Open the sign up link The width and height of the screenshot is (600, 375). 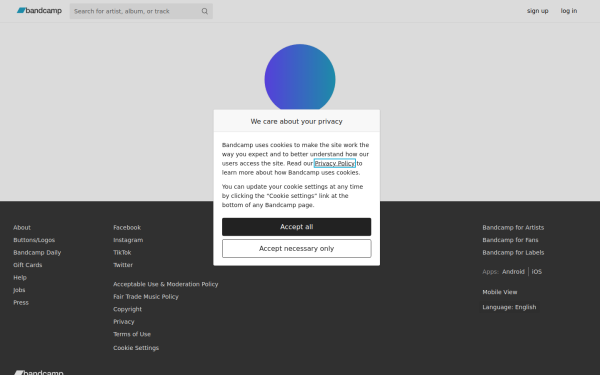click(x=537, y=11)
